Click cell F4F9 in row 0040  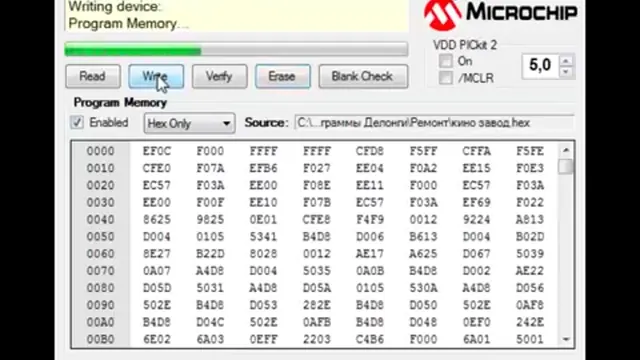[370, 220]
